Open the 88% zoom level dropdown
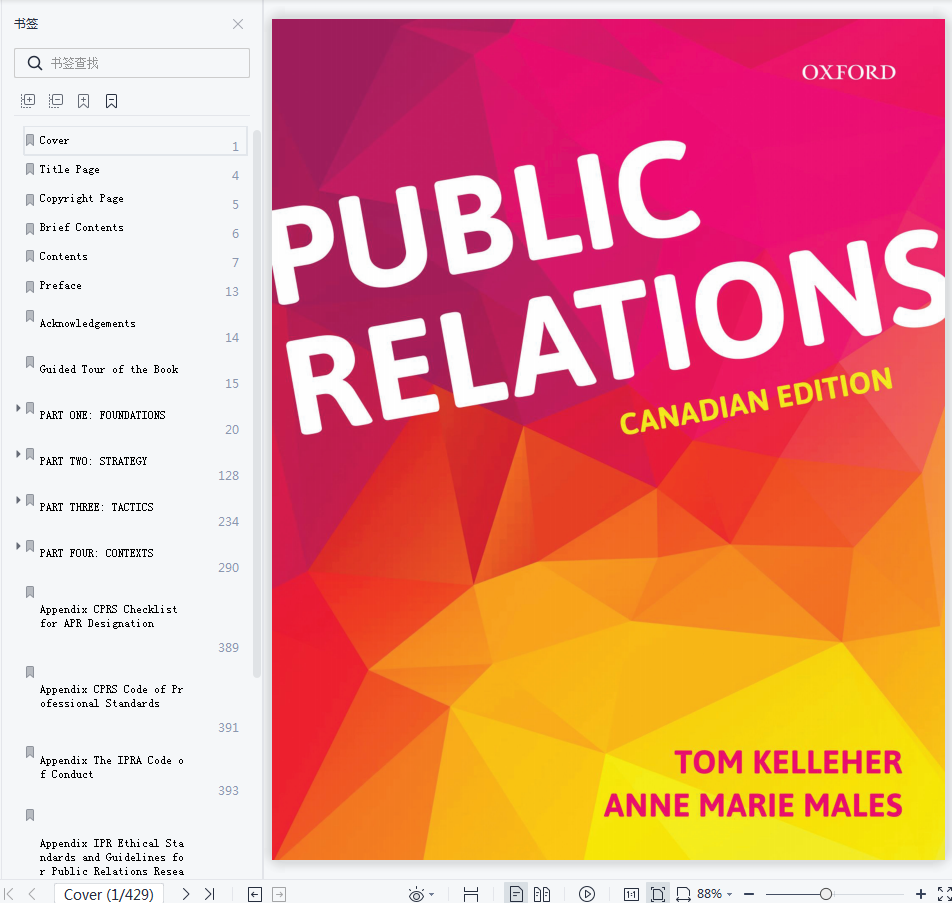The width and height of the screenshot is (952, 903). coord(715,894)
